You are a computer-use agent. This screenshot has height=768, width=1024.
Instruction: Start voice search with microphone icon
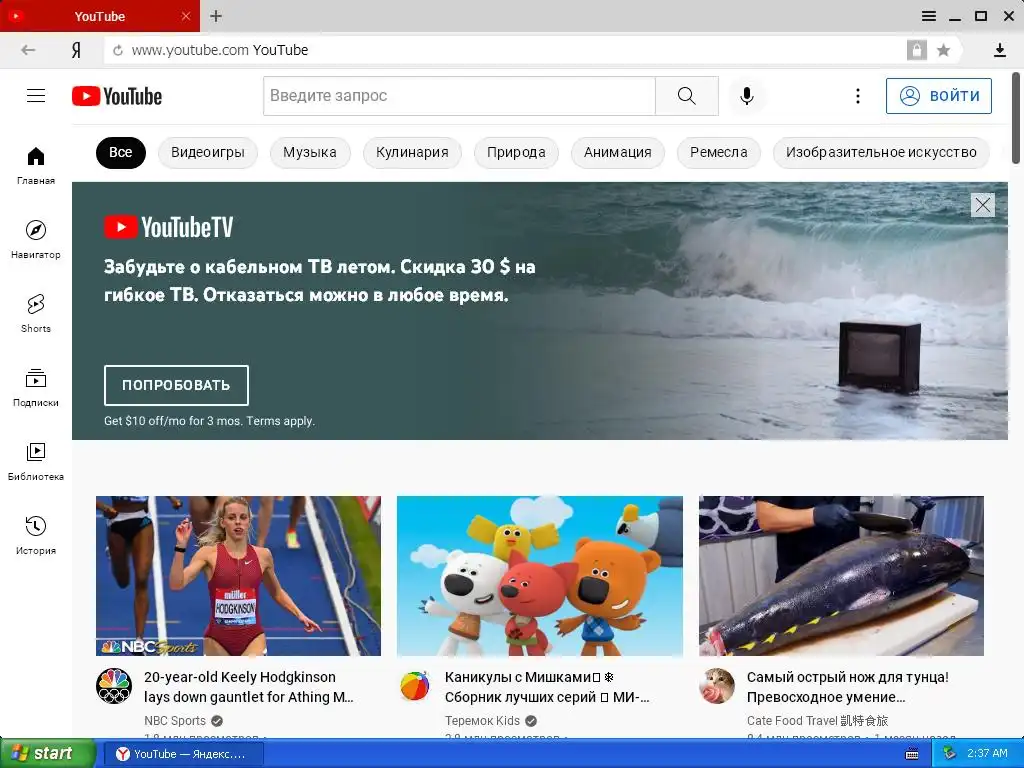[x=746, y=96]
